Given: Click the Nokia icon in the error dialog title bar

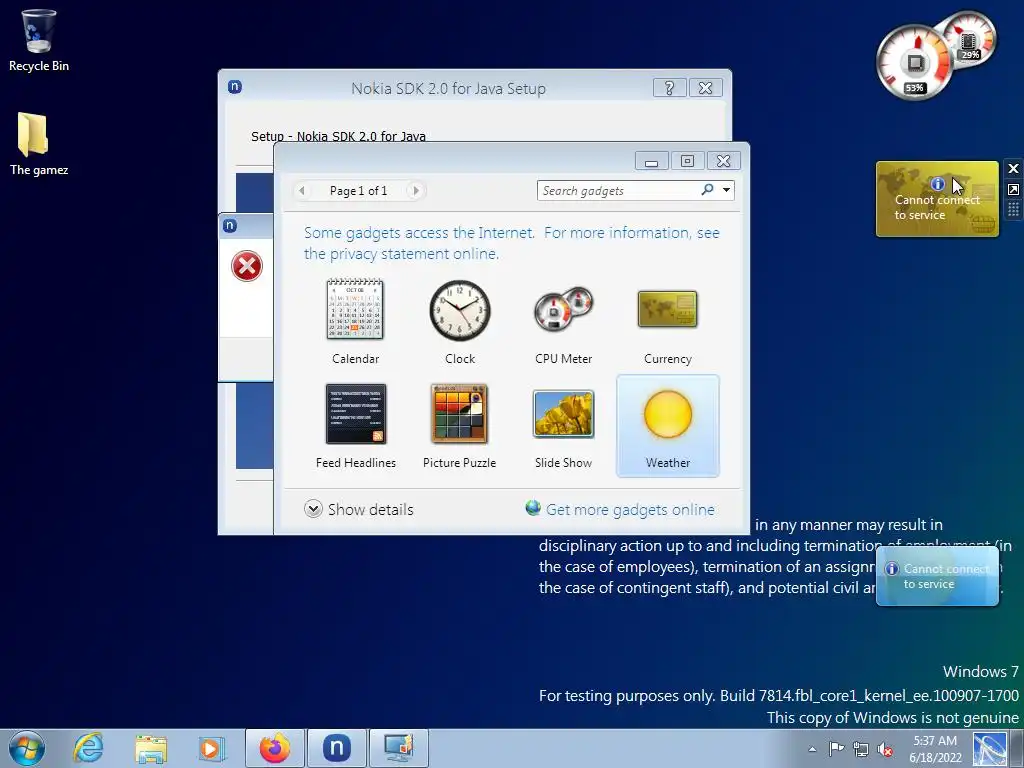Looking at the screenshot, I should tap(229, 225).
